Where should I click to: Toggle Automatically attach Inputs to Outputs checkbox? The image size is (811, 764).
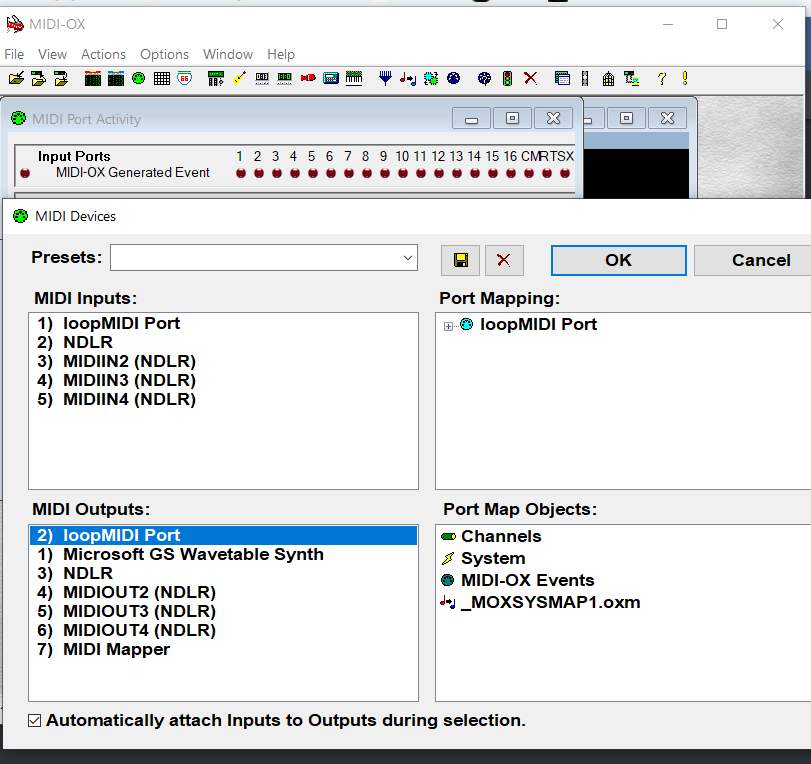coord(35,721)
